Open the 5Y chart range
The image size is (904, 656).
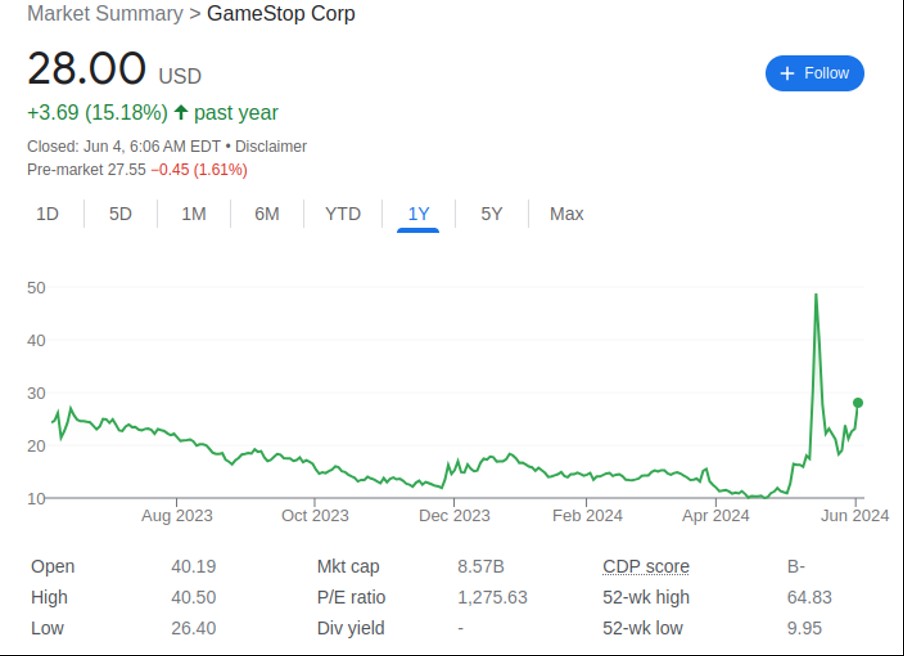coord(491,214)
